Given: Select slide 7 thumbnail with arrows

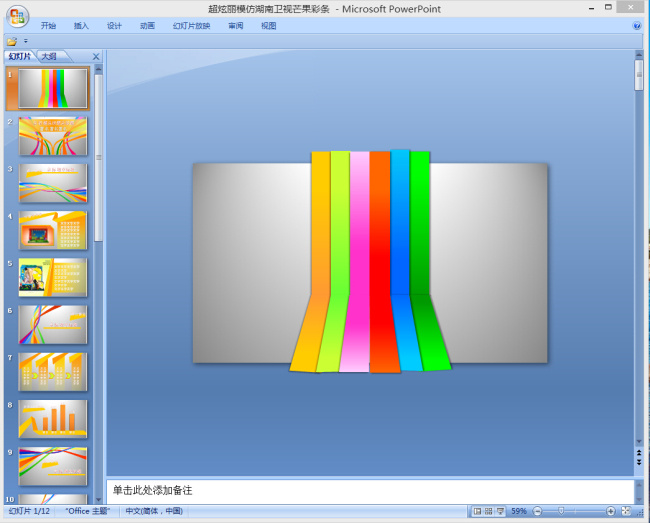Looking at the screenshot, I should point(53,372).
